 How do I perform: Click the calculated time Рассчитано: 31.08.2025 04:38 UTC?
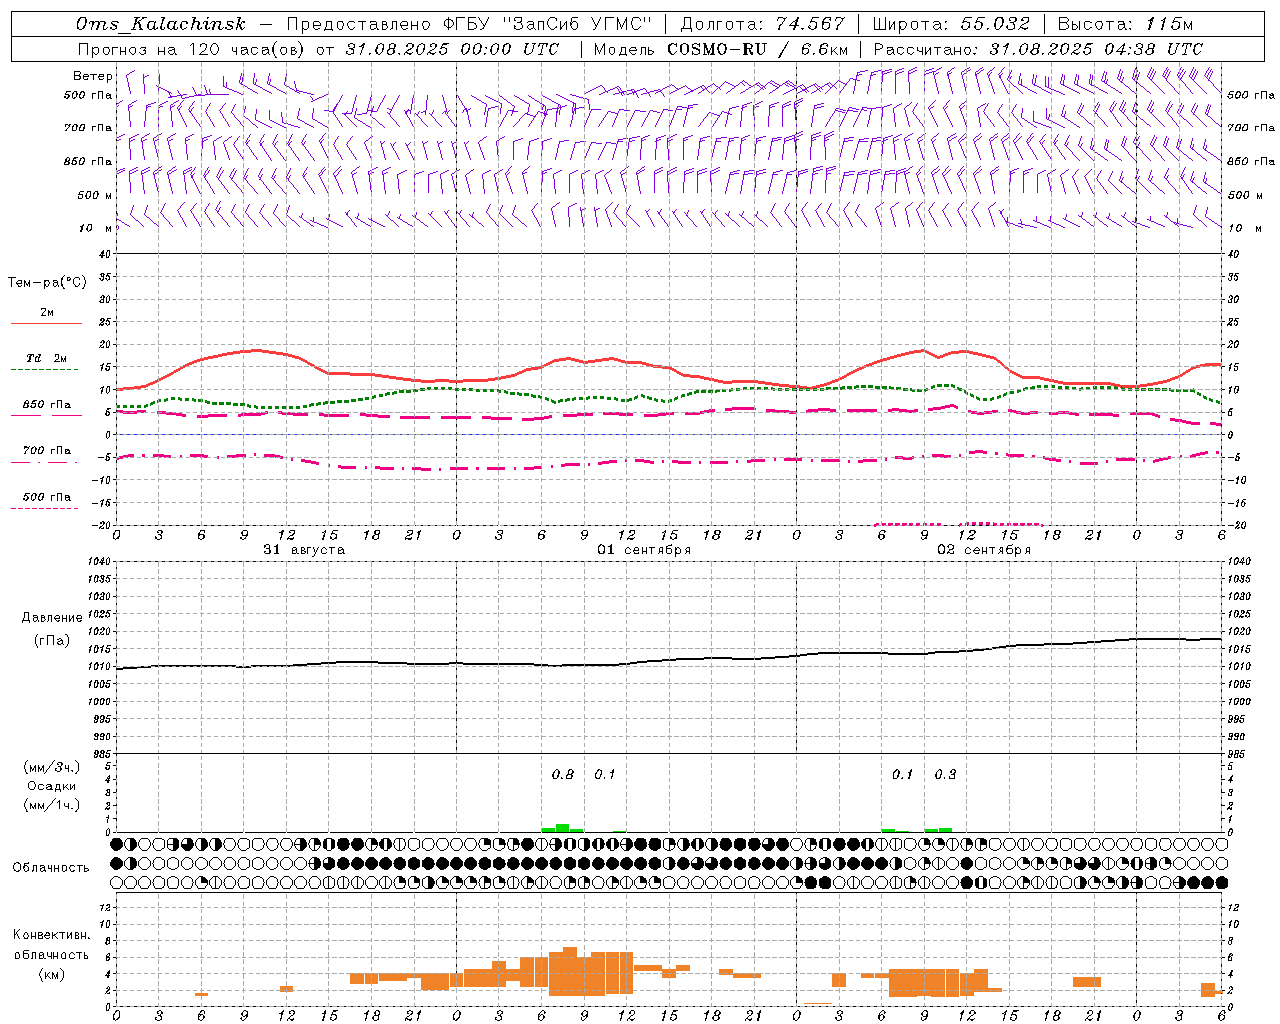pyautogui.click(x=1038, y=49)
